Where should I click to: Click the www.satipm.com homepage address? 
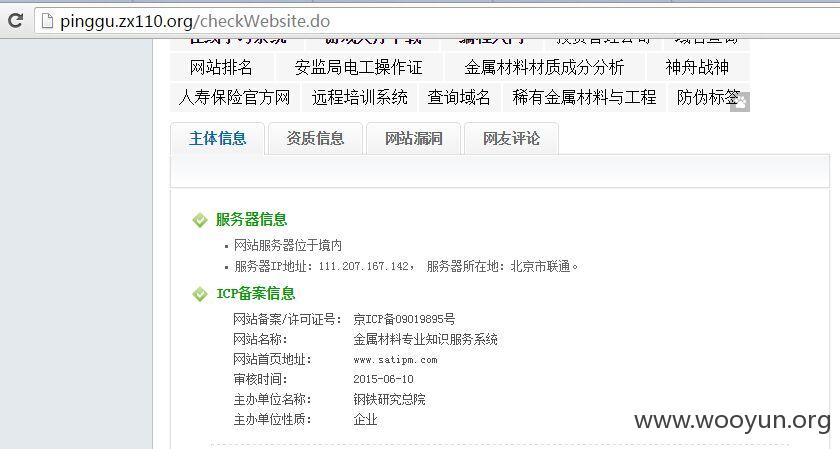[395, 360]
